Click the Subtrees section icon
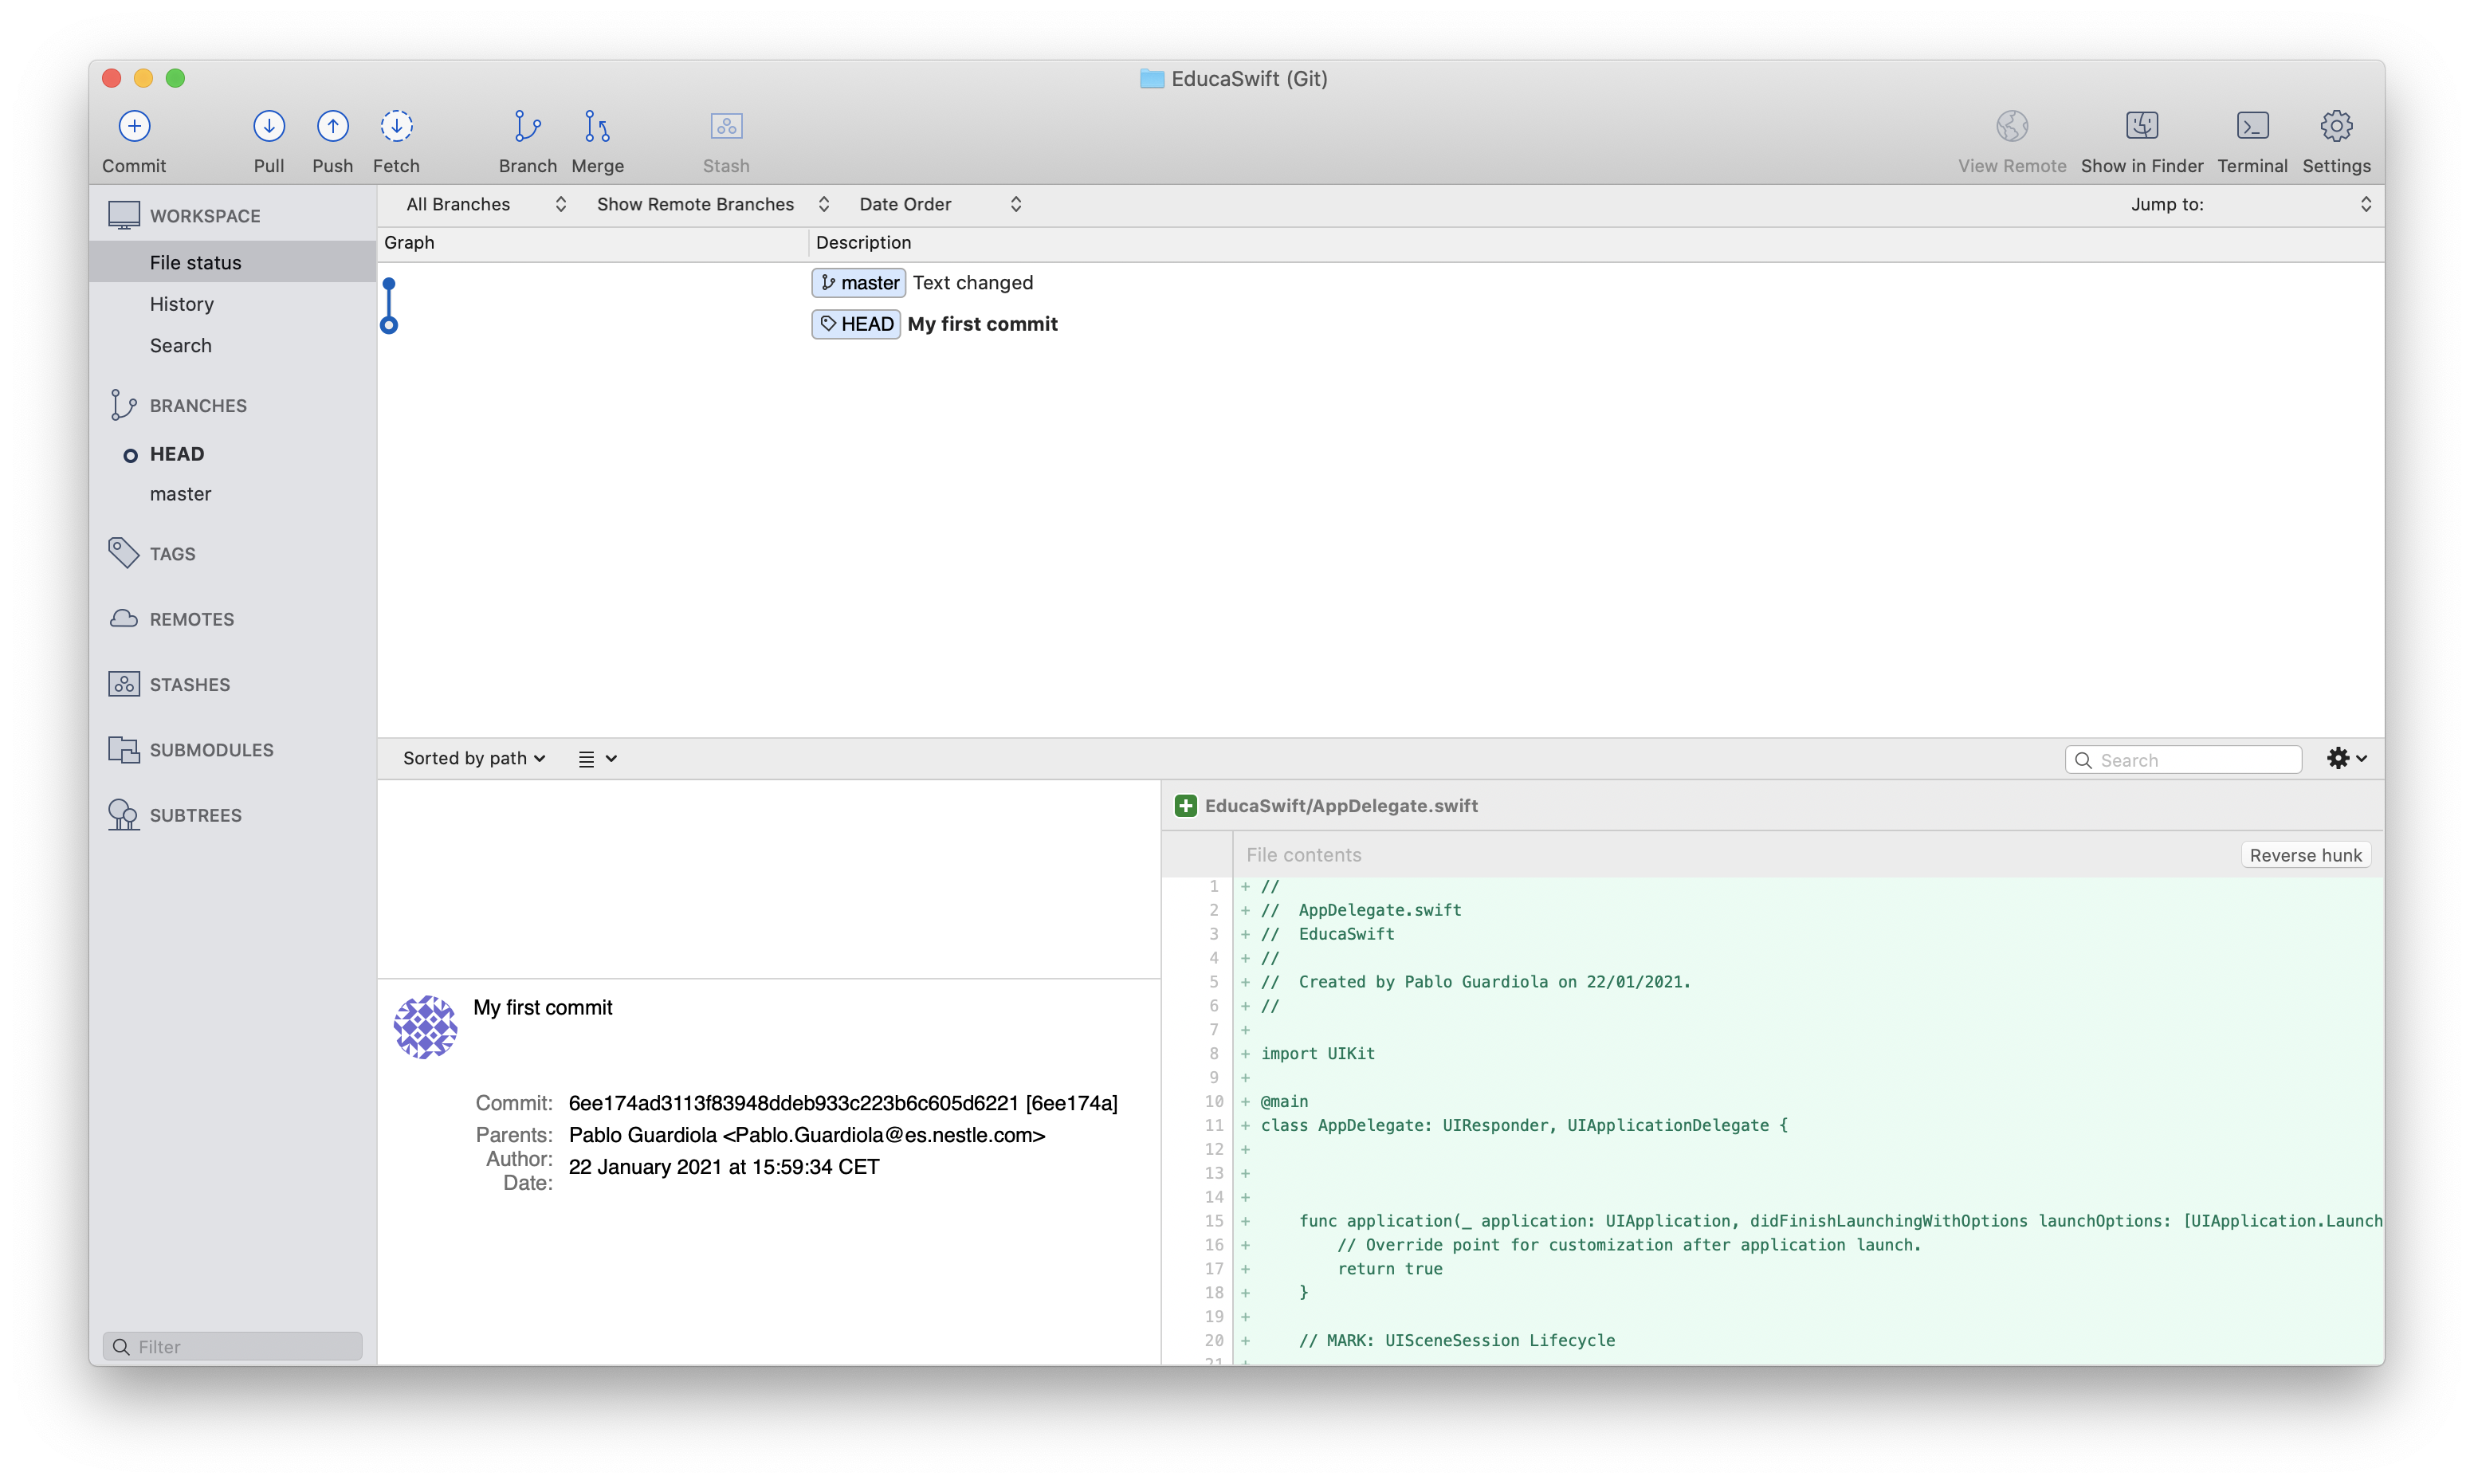The width and height of the screenshot is (2474, 1484). click(x=123, y=815)
